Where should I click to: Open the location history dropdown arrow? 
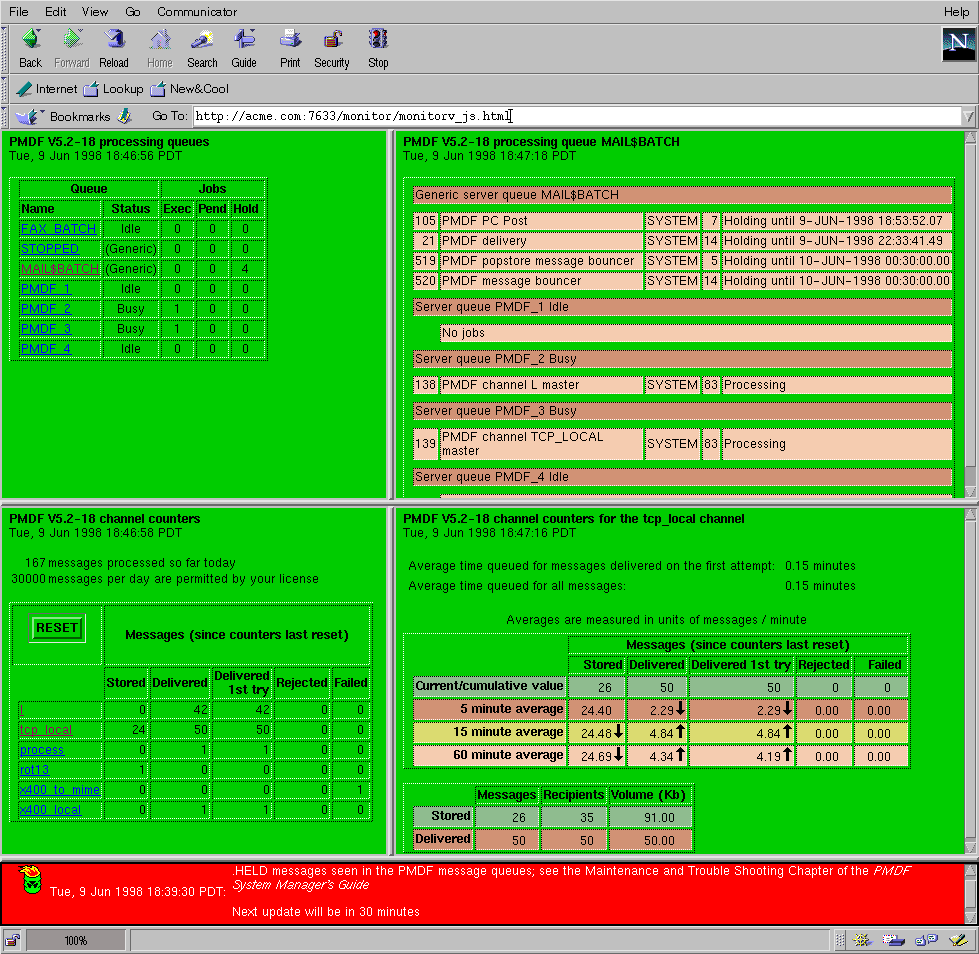(x=968, y=116)
